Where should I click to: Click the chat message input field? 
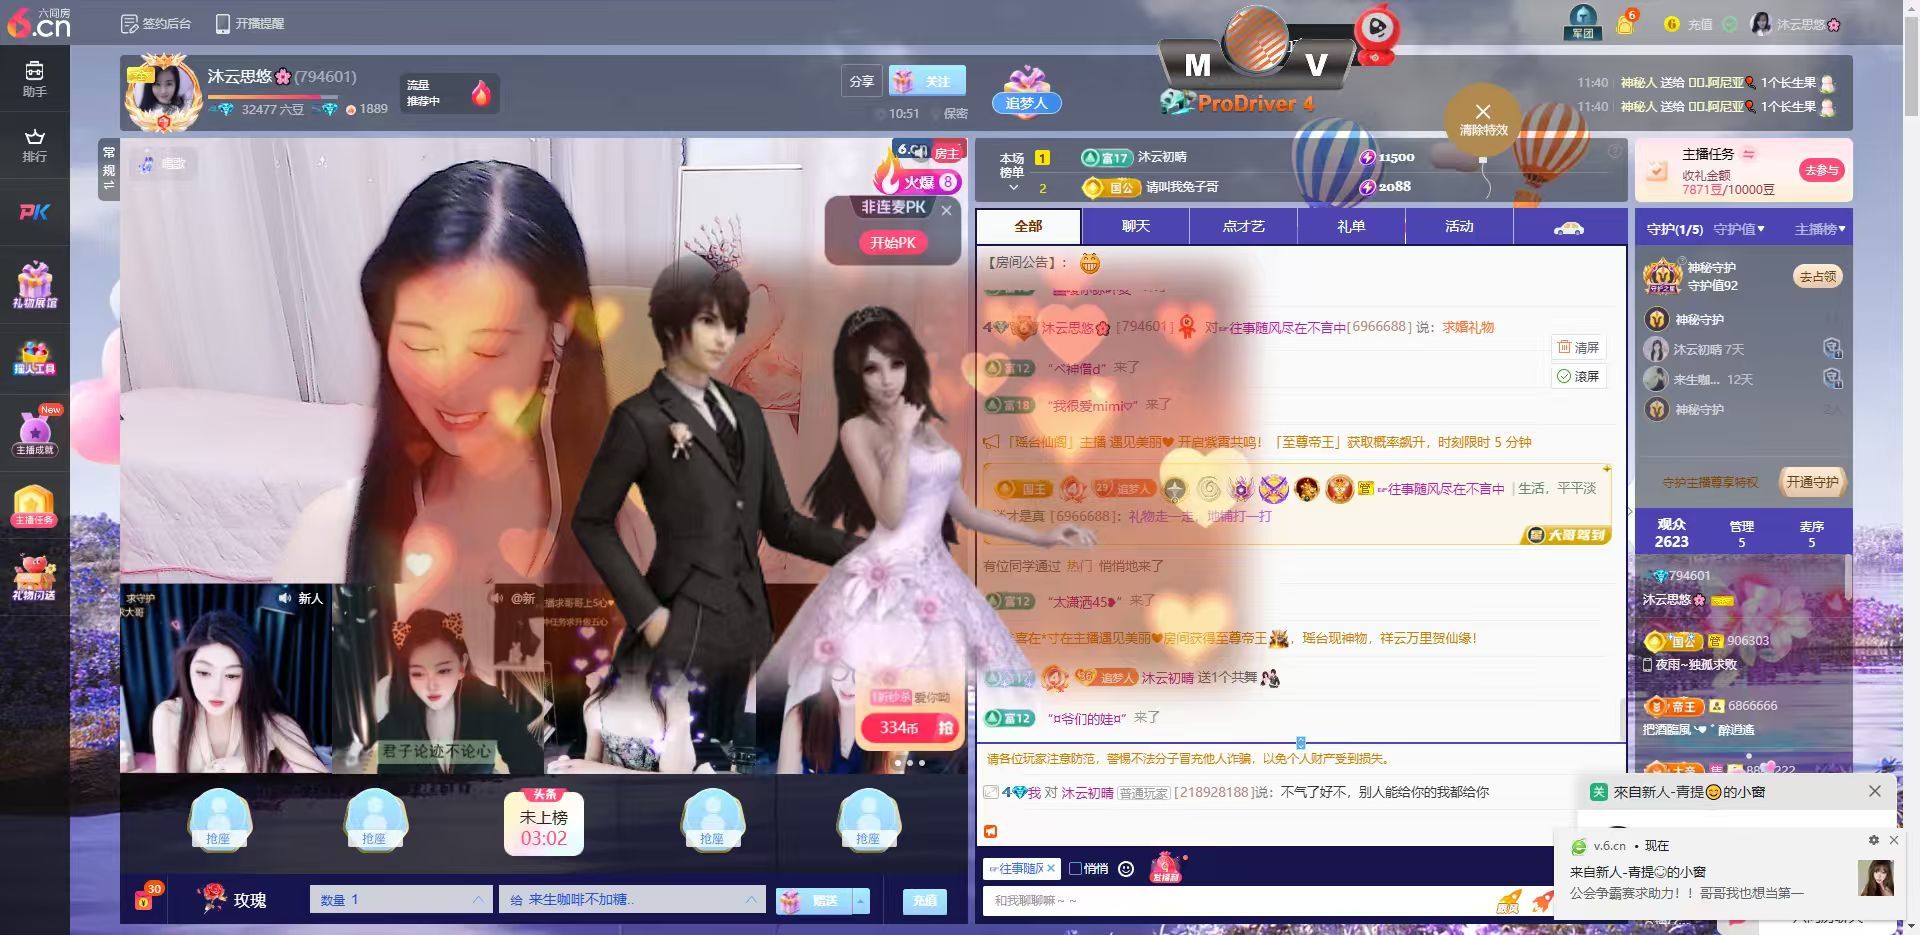point(1238,901)
